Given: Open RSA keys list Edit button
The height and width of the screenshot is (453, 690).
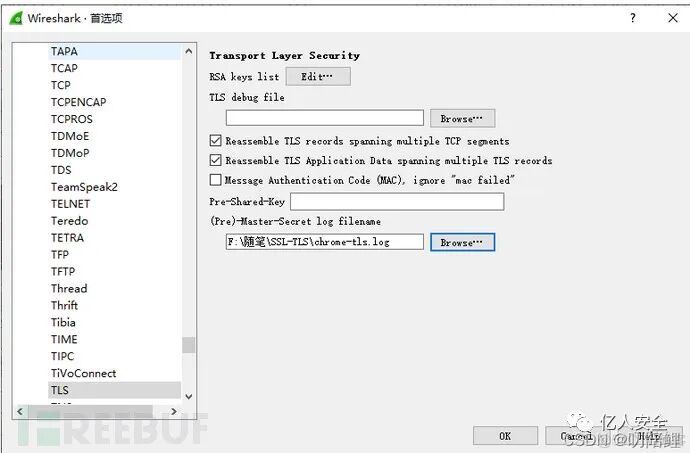Looking at the screenshot, I should click(318, 77).
